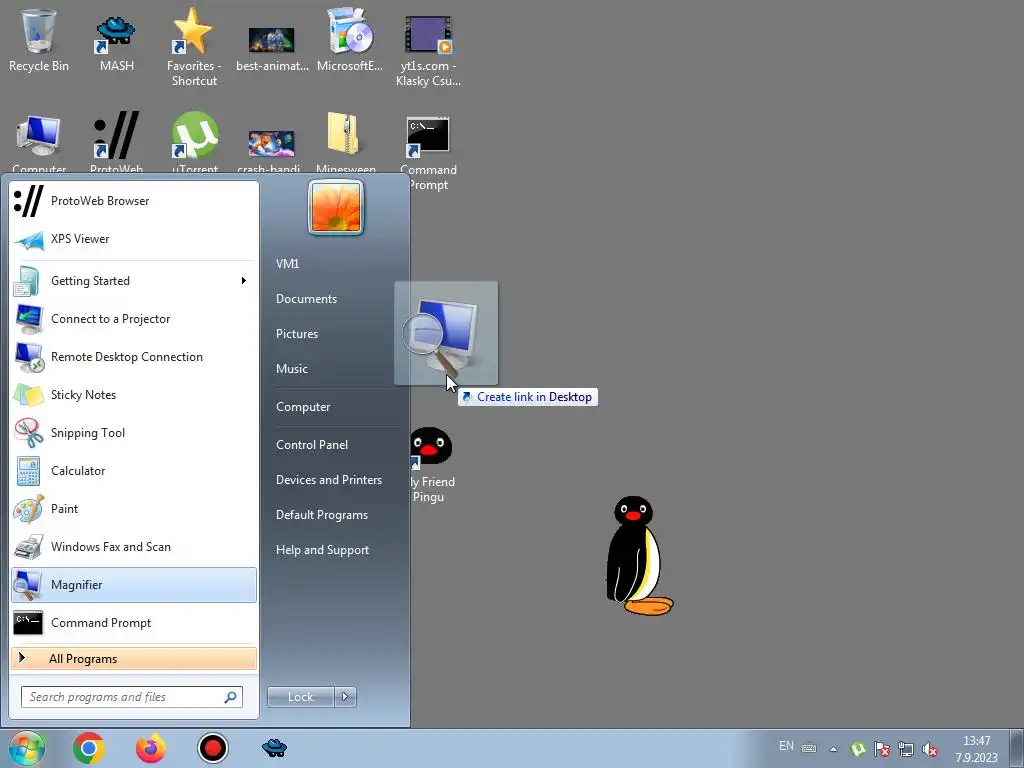Select the zipped Minesweeper folder on the desktop

(345, 140)
